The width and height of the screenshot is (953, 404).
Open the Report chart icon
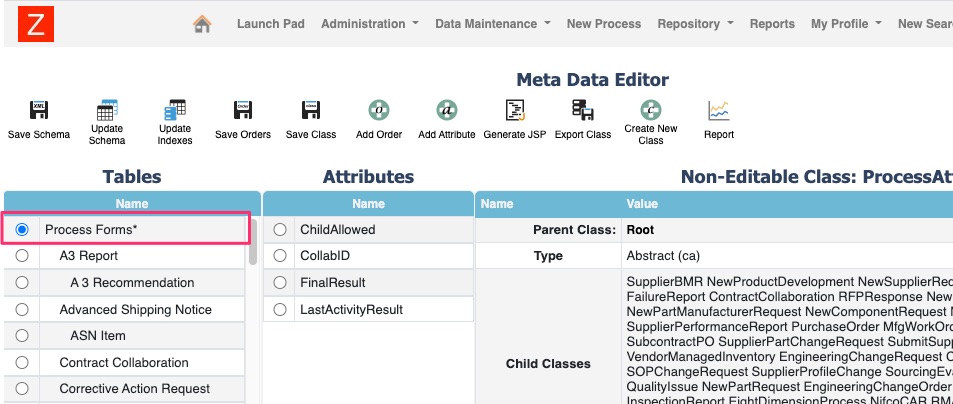tap(718, 111)
